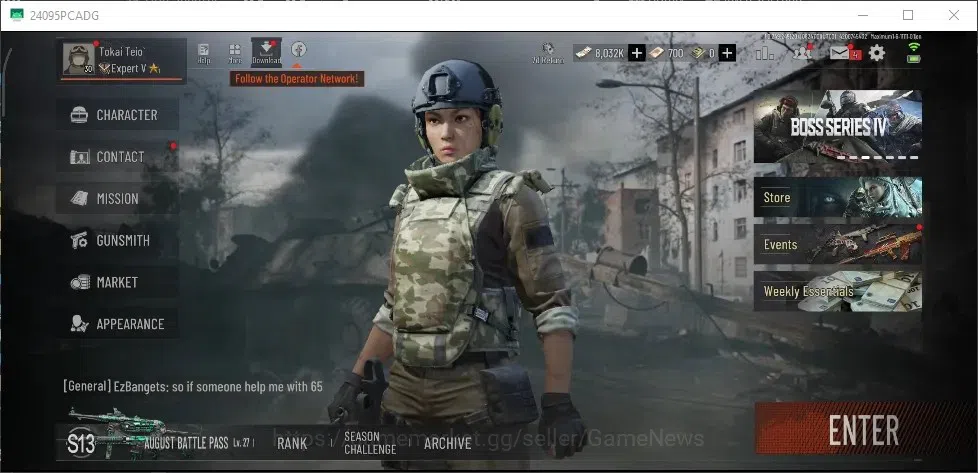978x473 pixels.
Task: Click the battery status icon
Action: tap(914, 59)
